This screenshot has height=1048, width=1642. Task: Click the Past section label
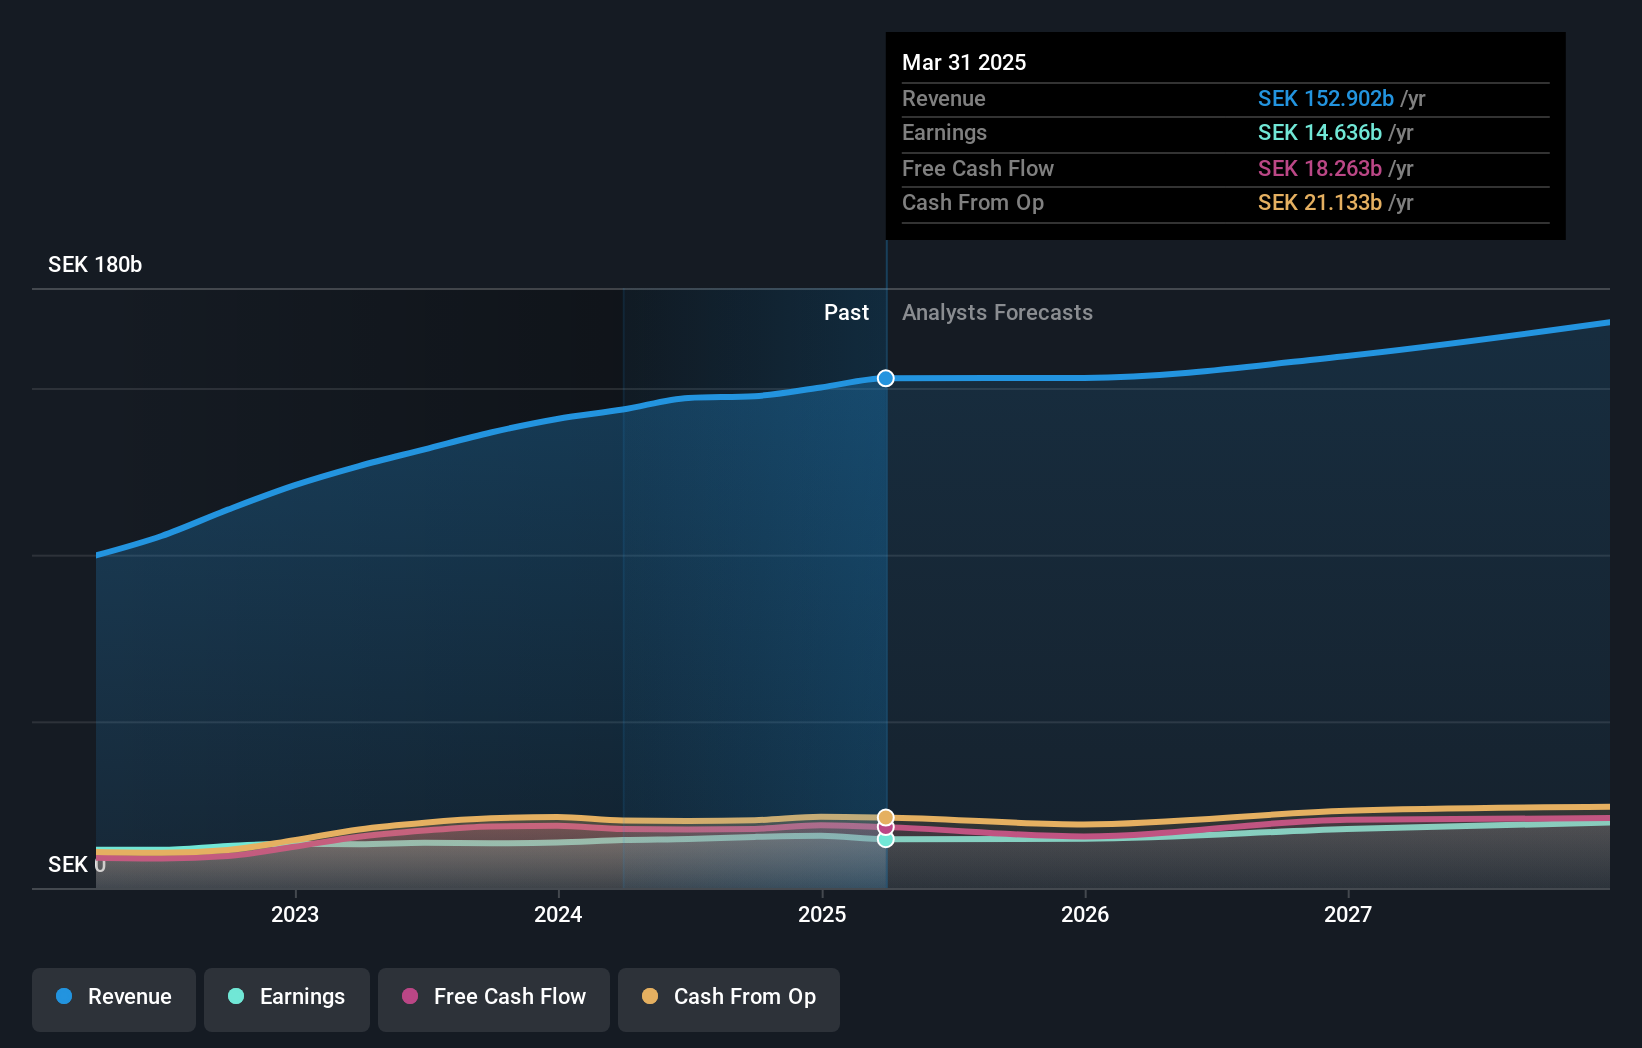point(846,312)
